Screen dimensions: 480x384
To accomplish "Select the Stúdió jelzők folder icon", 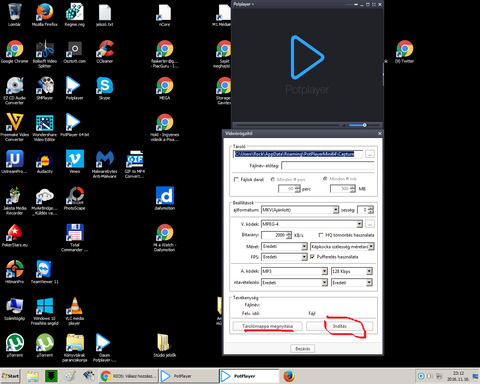I will coord(165,345).
